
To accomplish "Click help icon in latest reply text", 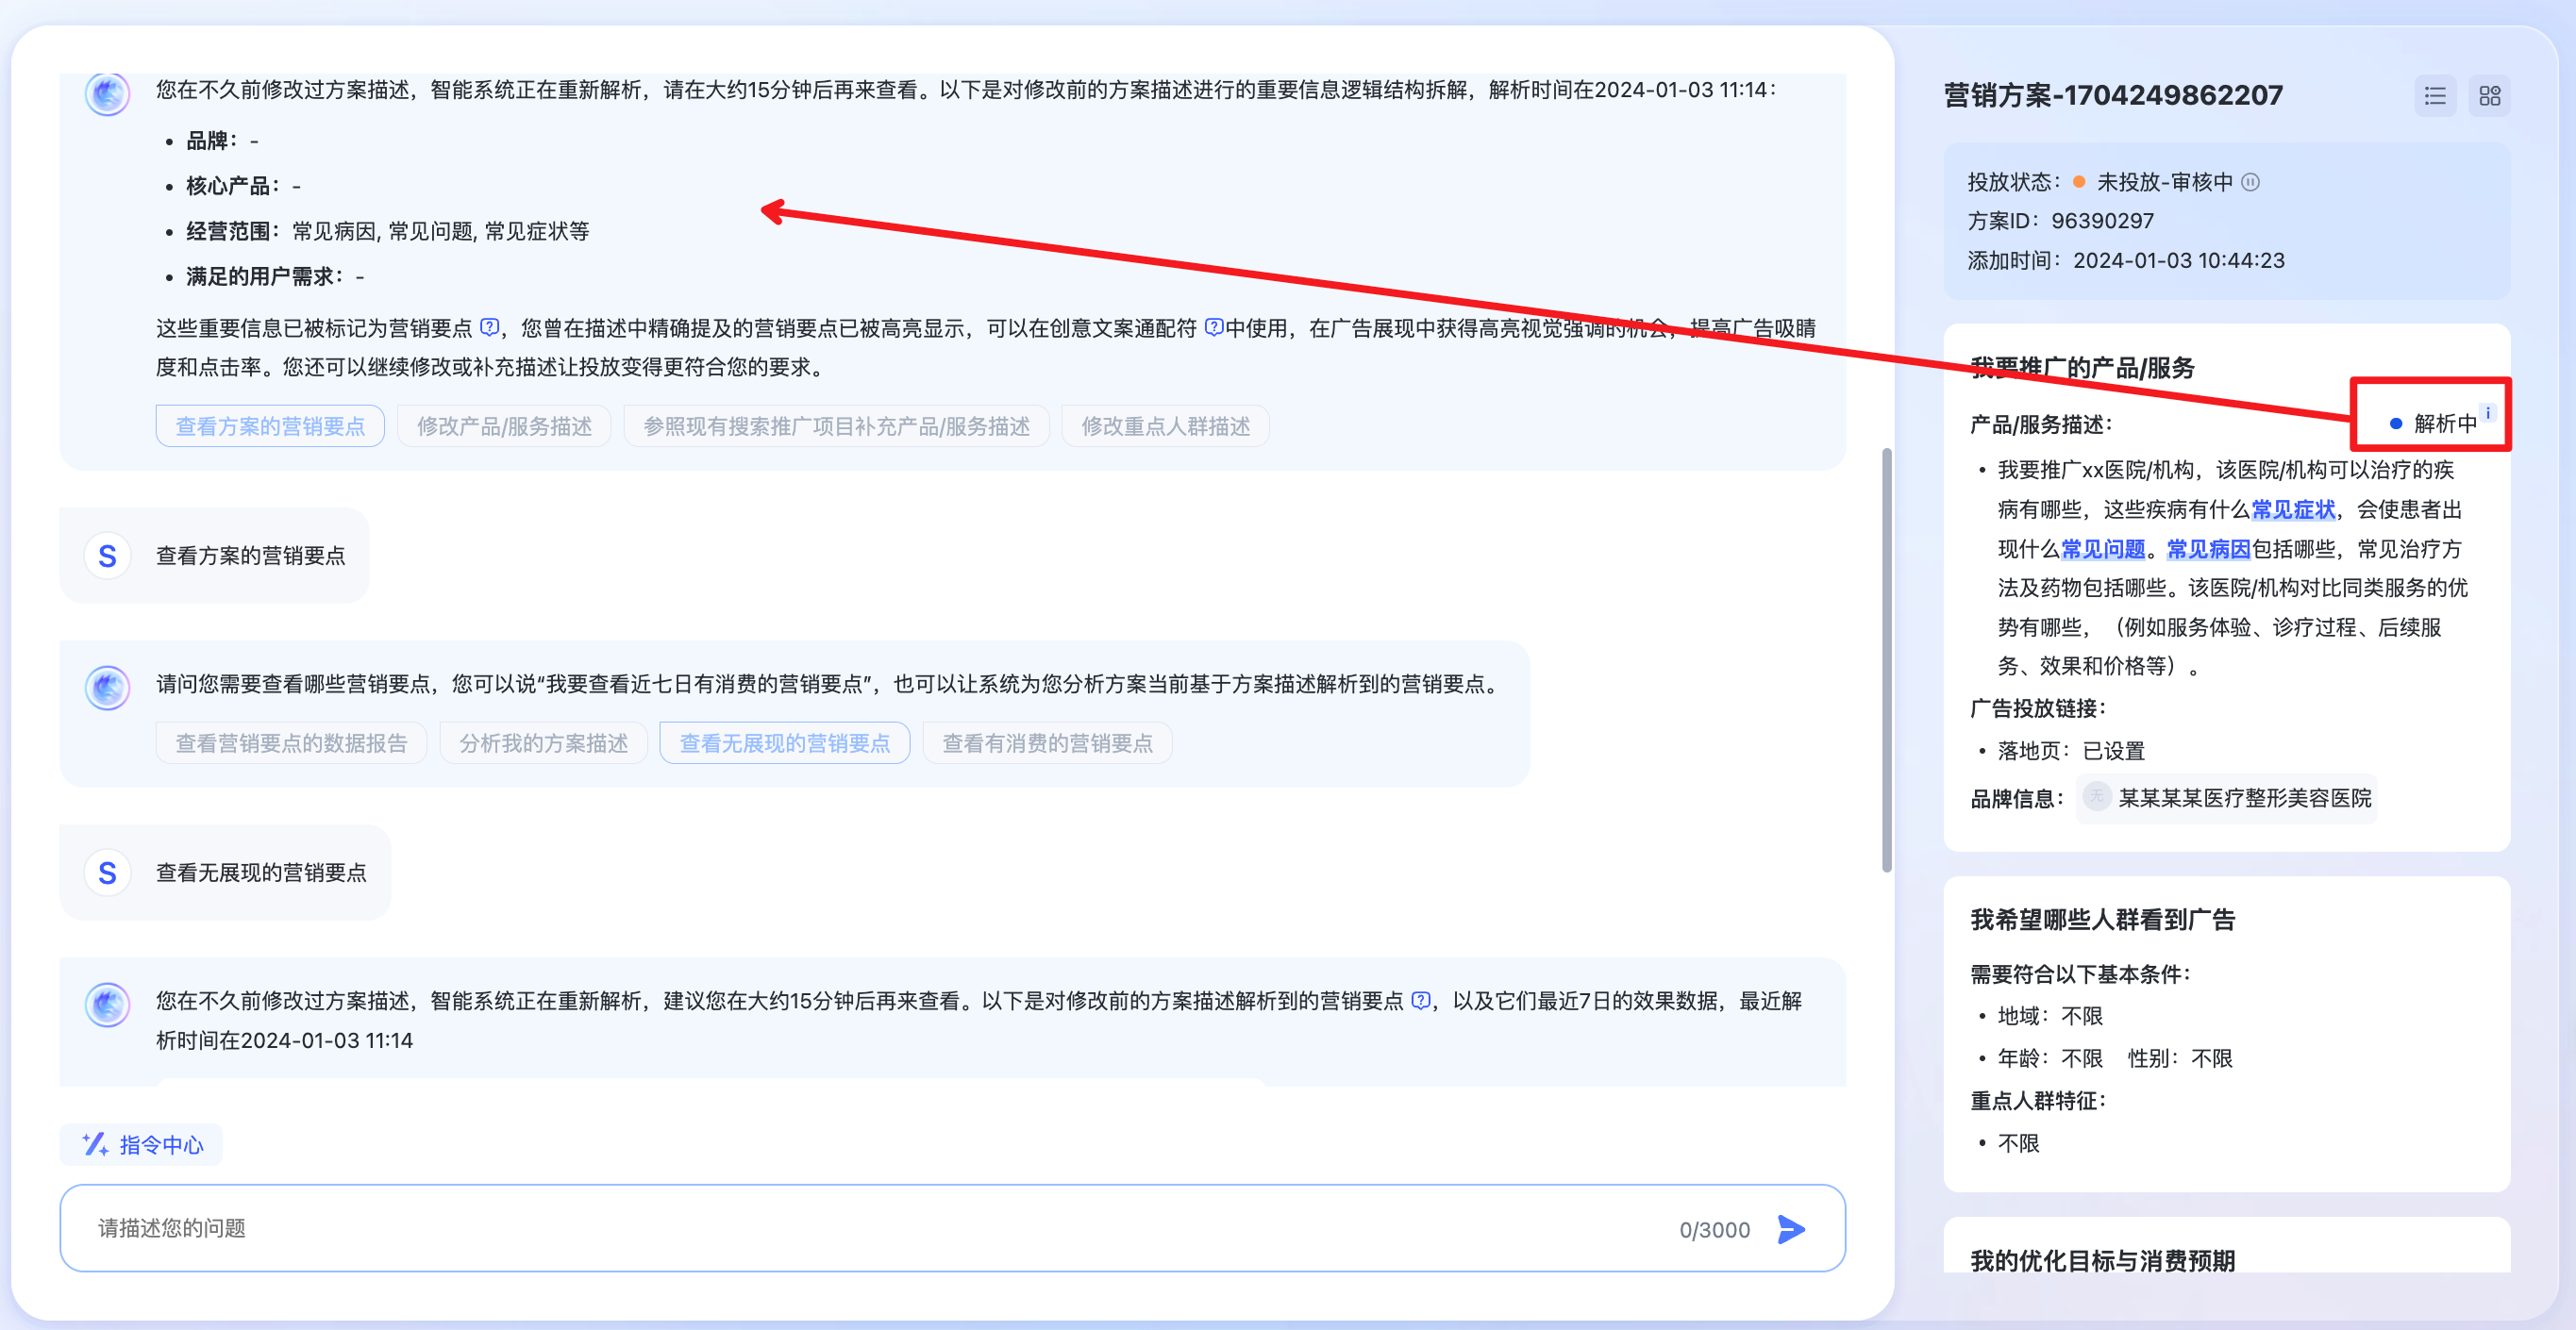I will coord(1420,1000).
